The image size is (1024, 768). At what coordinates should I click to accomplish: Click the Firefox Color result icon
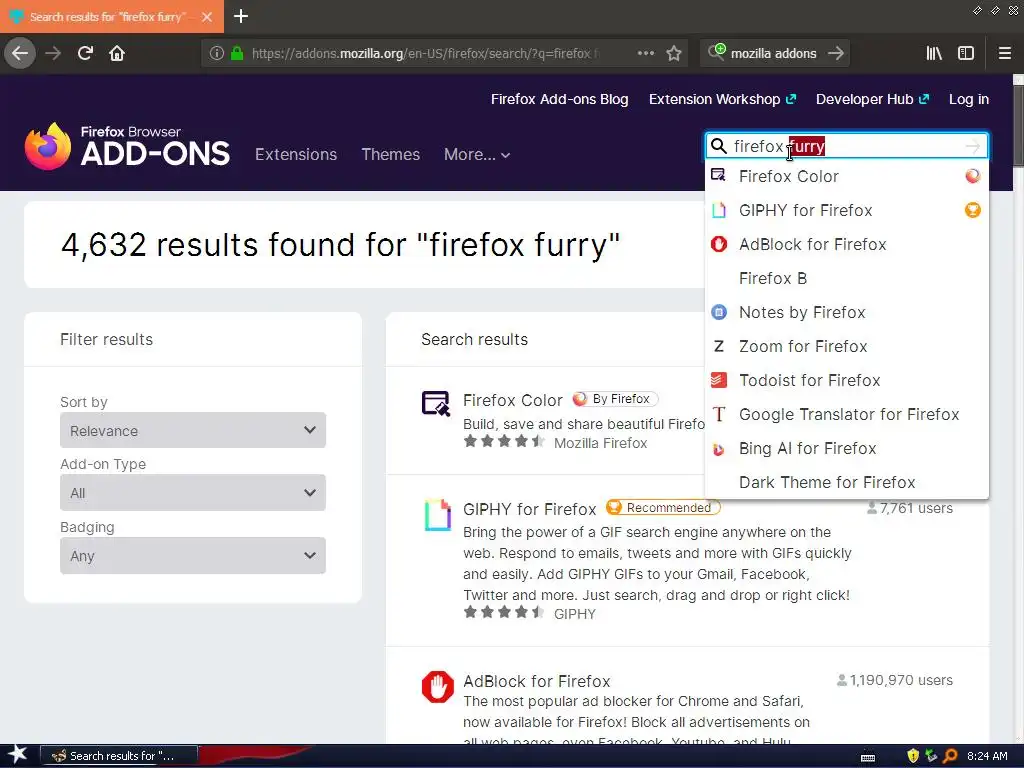pyautogui.click(x=436, y=403)
